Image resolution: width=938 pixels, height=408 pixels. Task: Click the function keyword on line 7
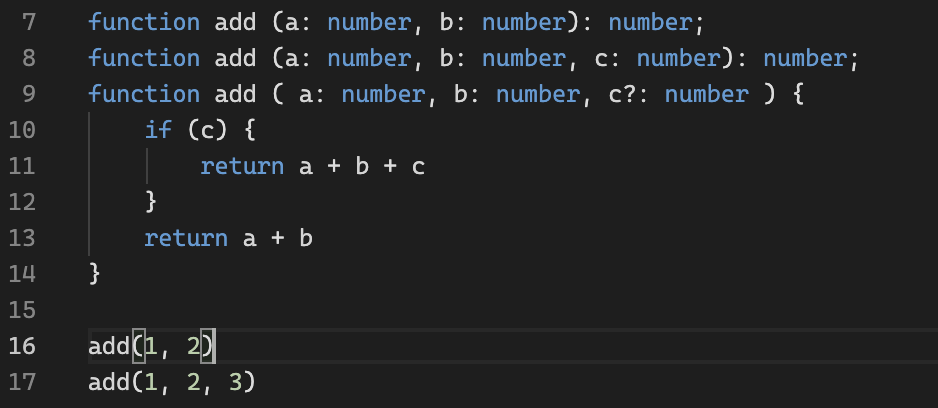tap(143, 22)
